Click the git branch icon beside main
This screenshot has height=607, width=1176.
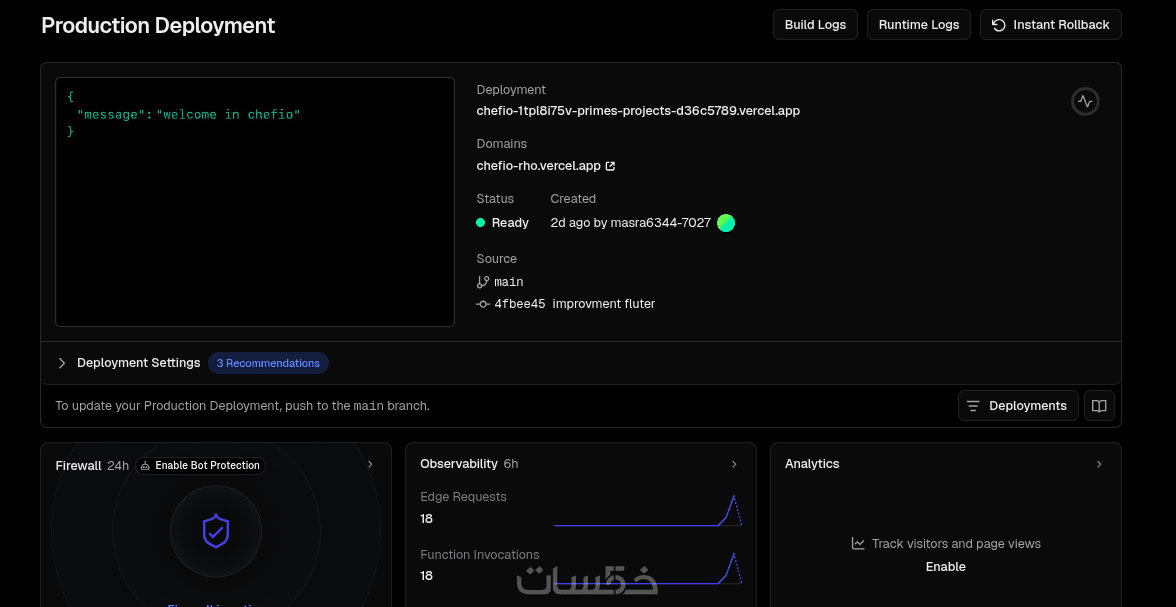click(483, 282)
